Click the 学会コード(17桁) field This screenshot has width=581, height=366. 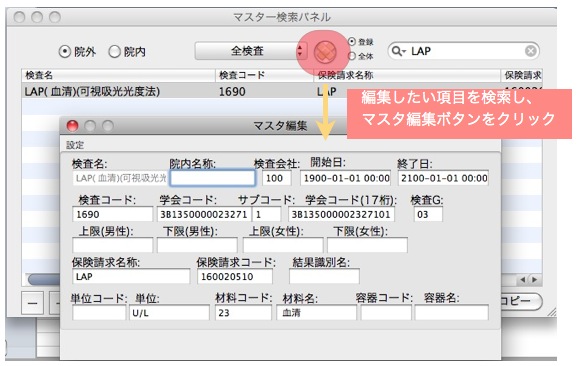coord(341,214)
